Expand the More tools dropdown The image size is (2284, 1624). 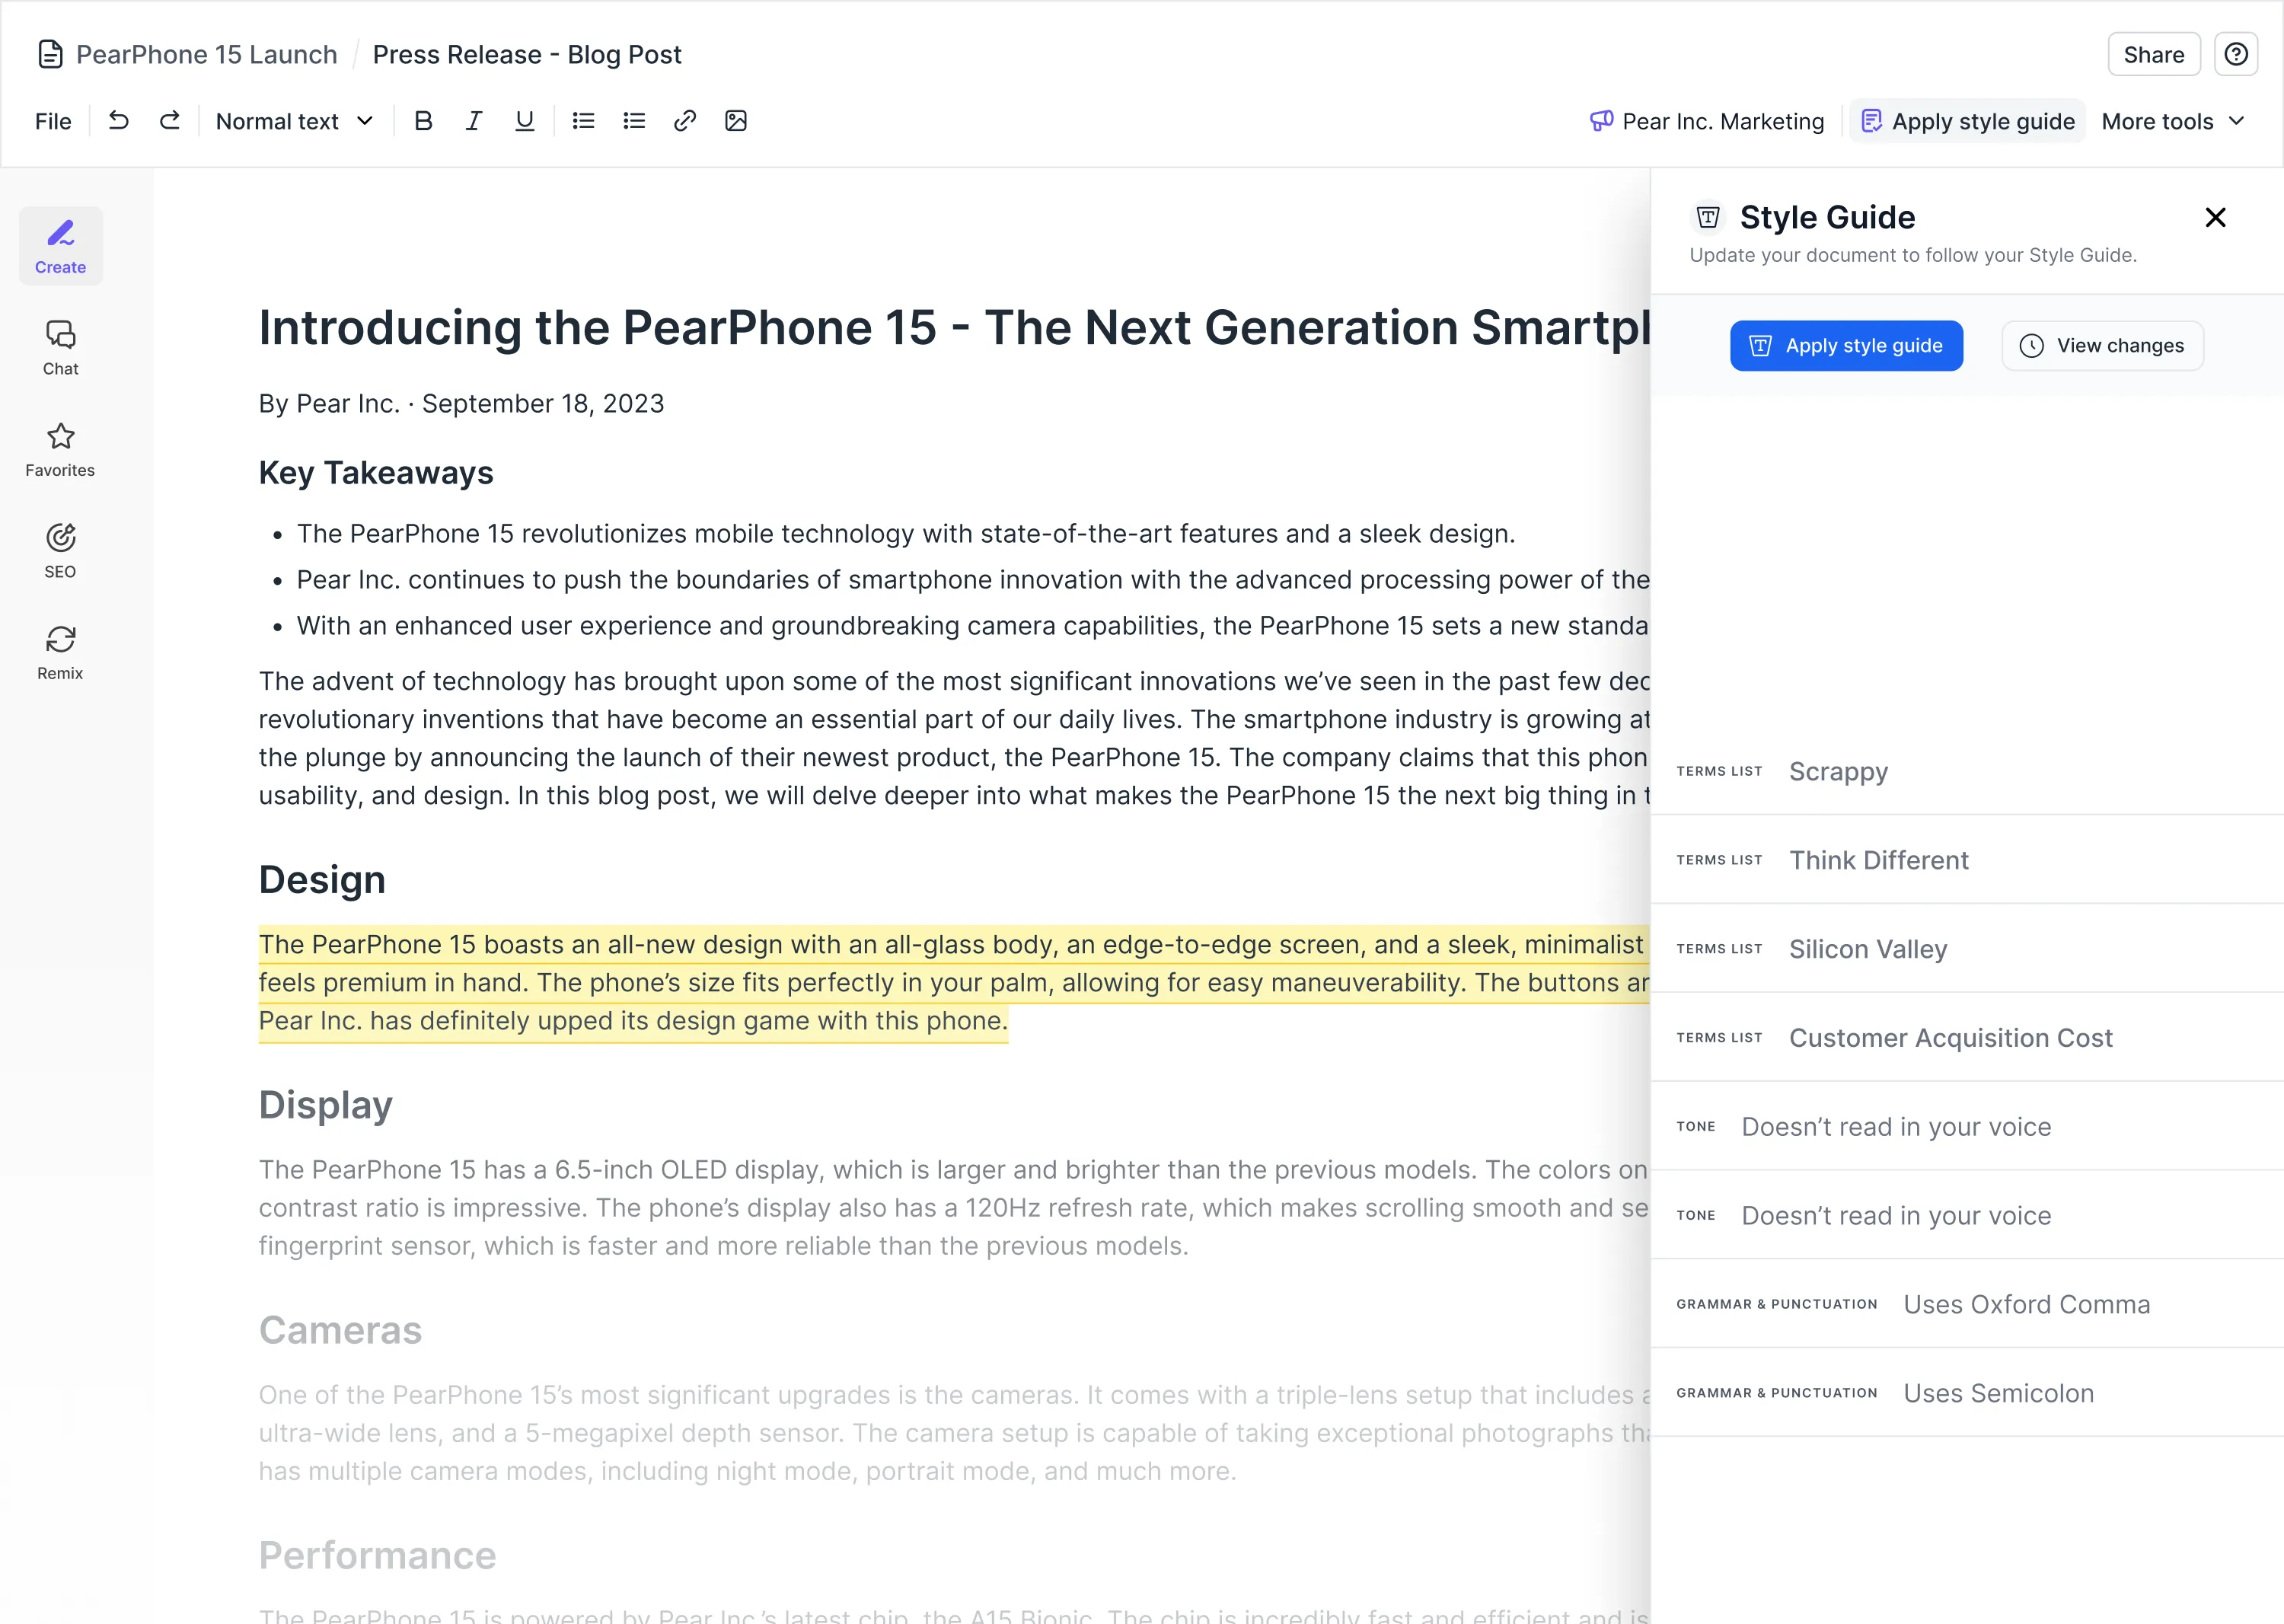coord(2173,121)
